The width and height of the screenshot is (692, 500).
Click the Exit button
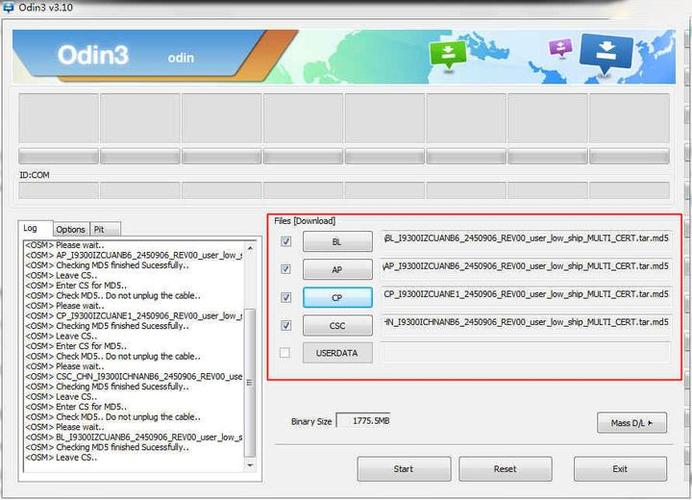pyautogui.click(x=620, y=468)
